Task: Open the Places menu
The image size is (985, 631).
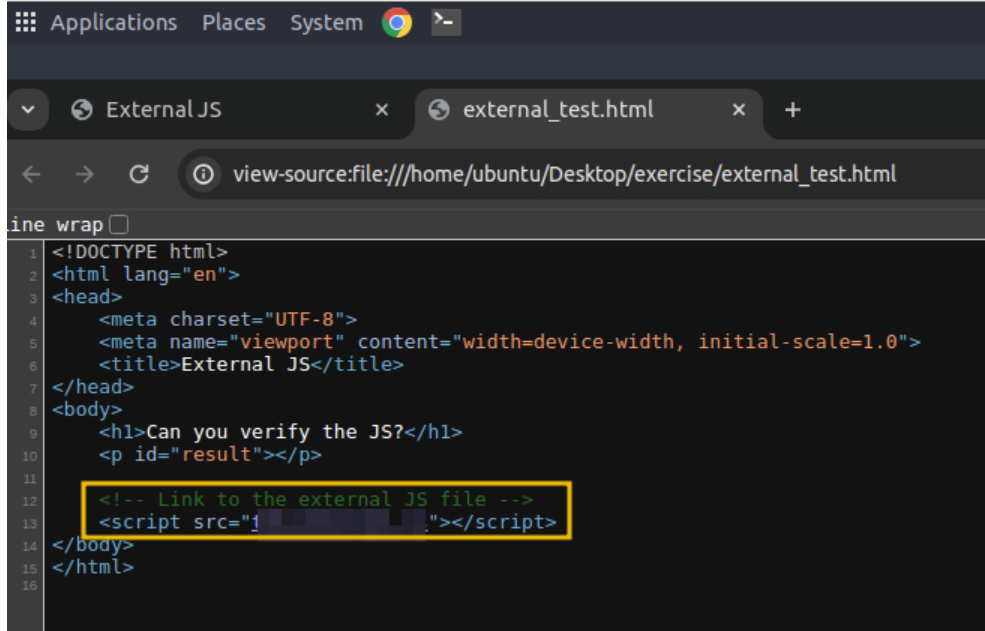Action: coord(233,23)
